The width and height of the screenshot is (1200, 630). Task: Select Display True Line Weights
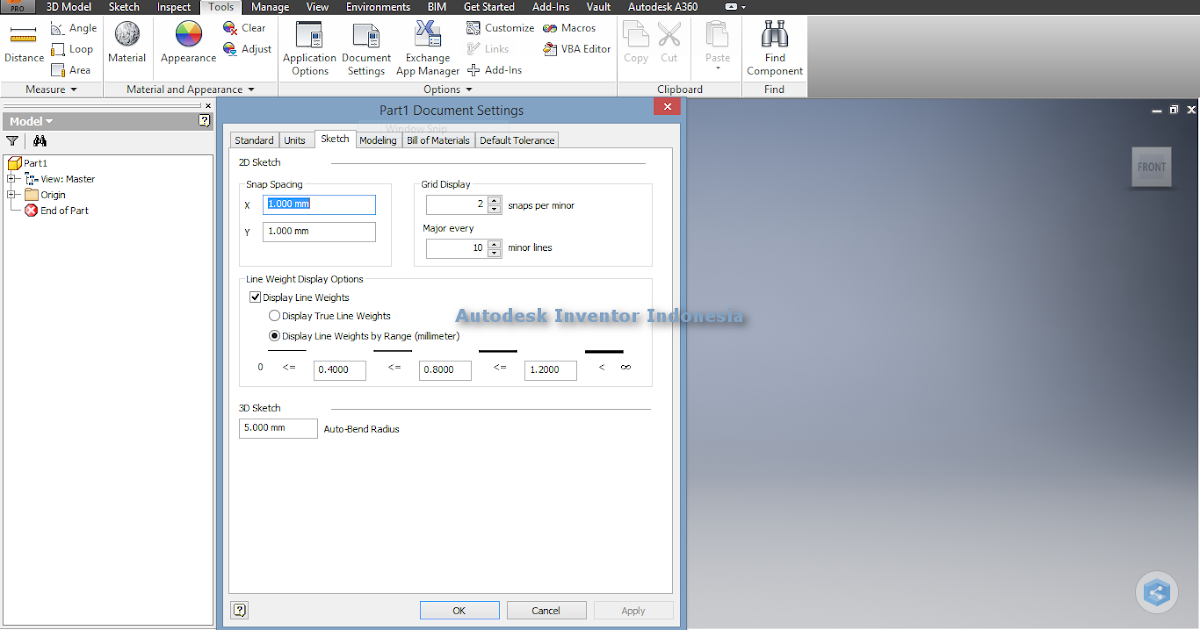(273, 316)
